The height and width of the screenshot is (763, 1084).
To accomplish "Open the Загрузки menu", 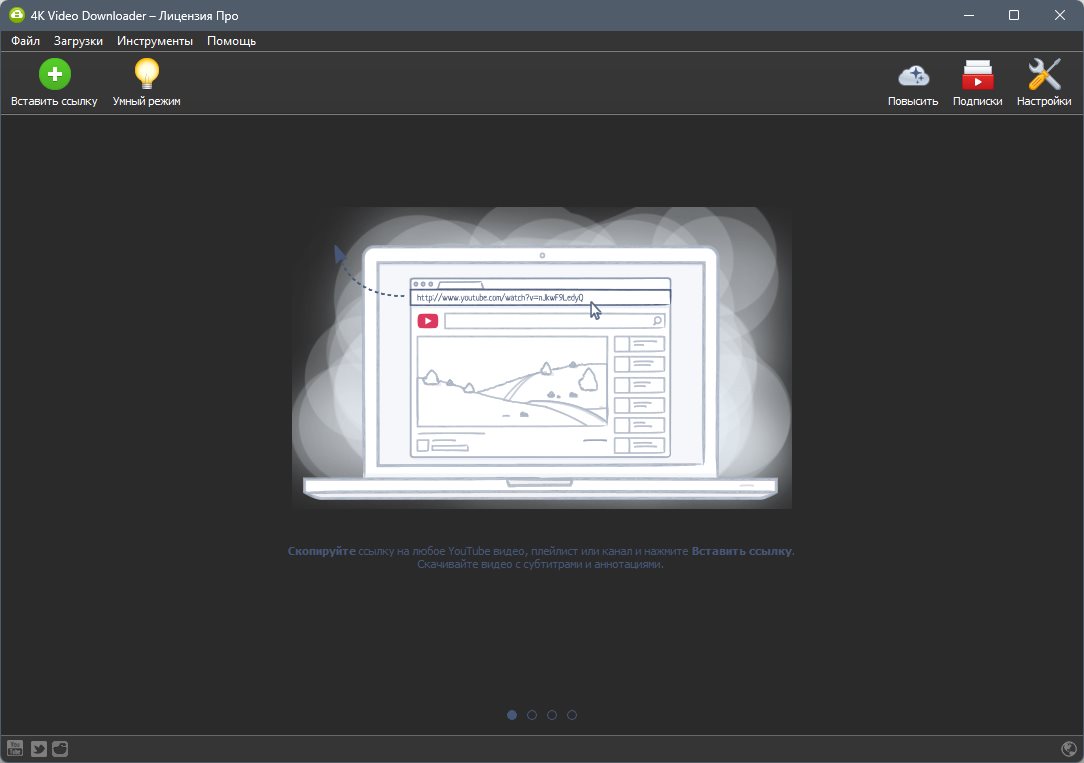I will 78,41.
